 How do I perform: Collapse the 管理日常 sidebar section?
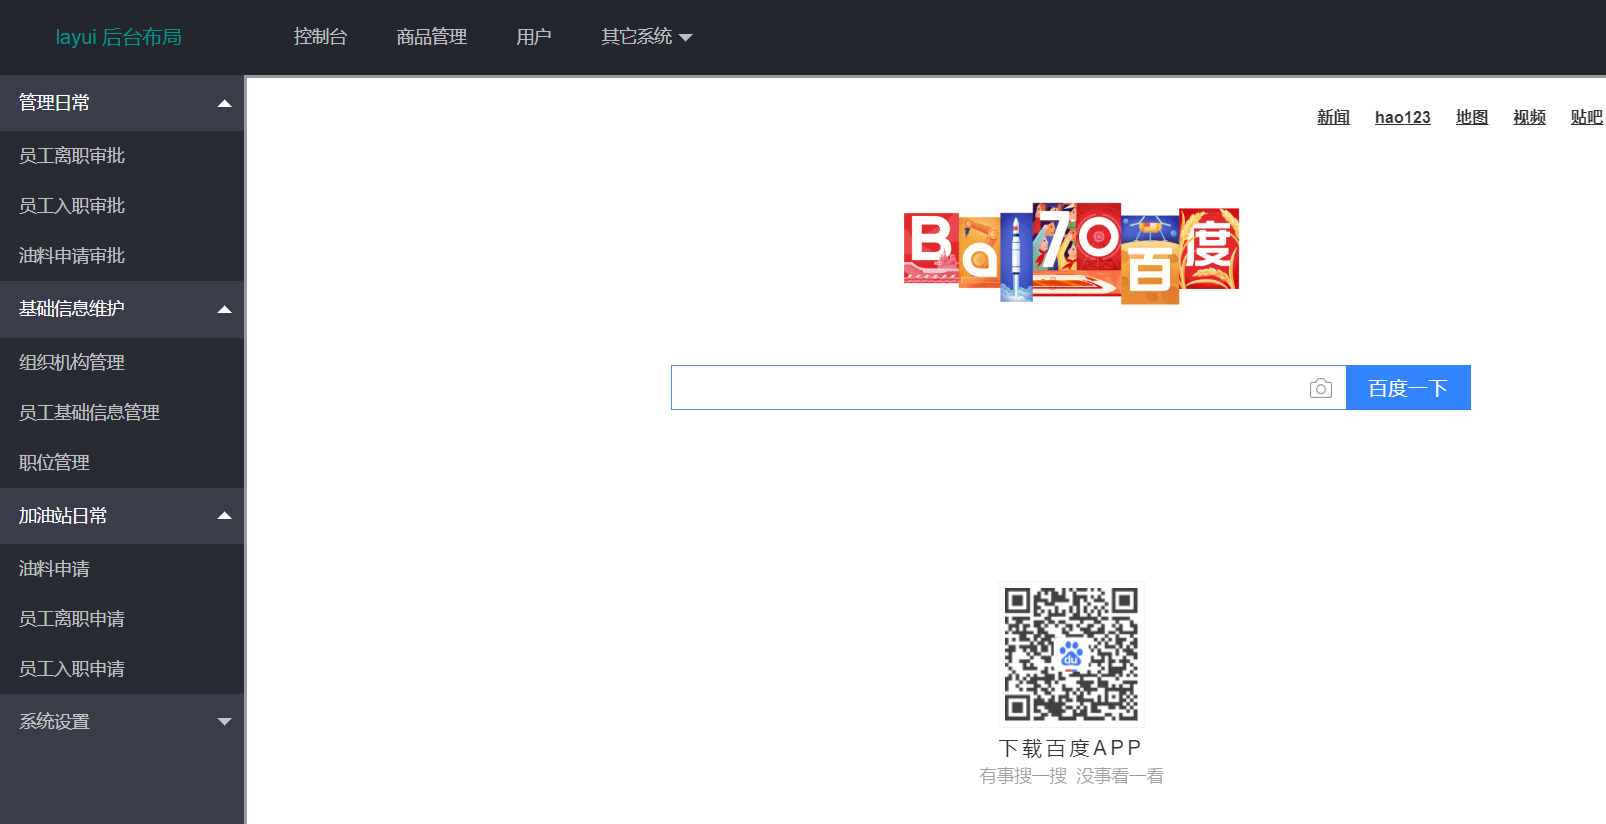tap(122, 103)
